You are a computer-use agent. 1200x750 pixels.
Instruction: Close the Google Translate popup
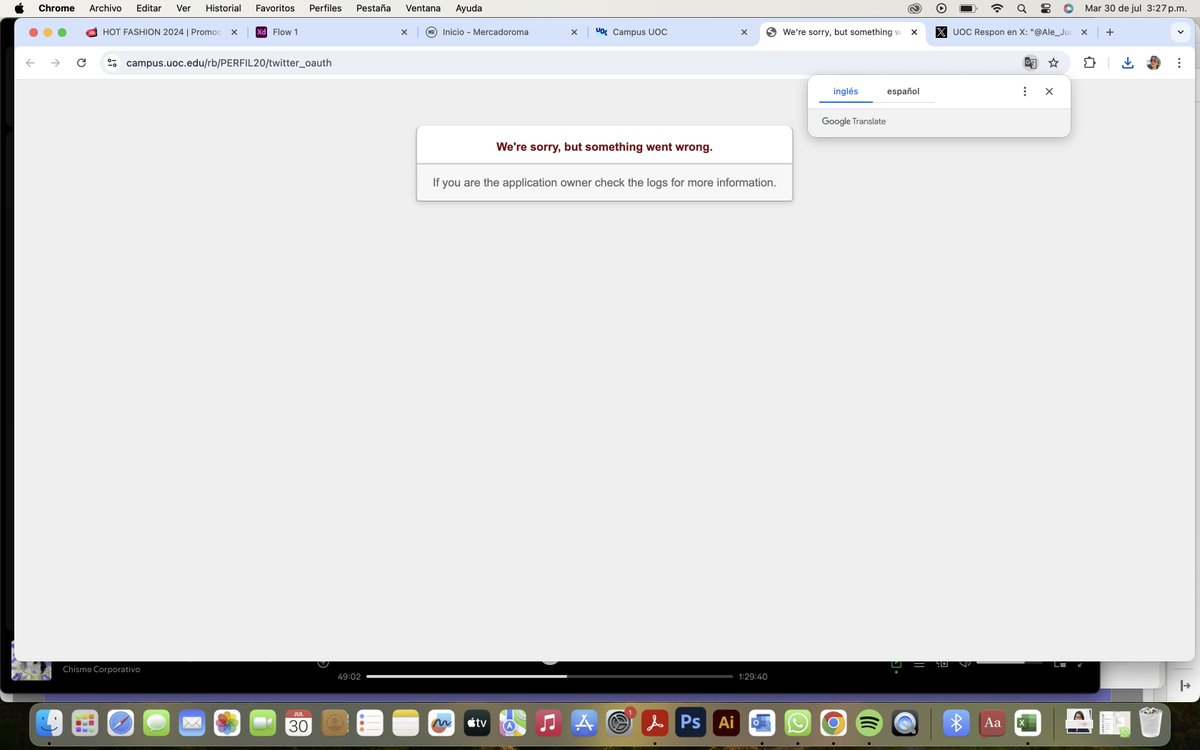click(x=1049, y=91)
